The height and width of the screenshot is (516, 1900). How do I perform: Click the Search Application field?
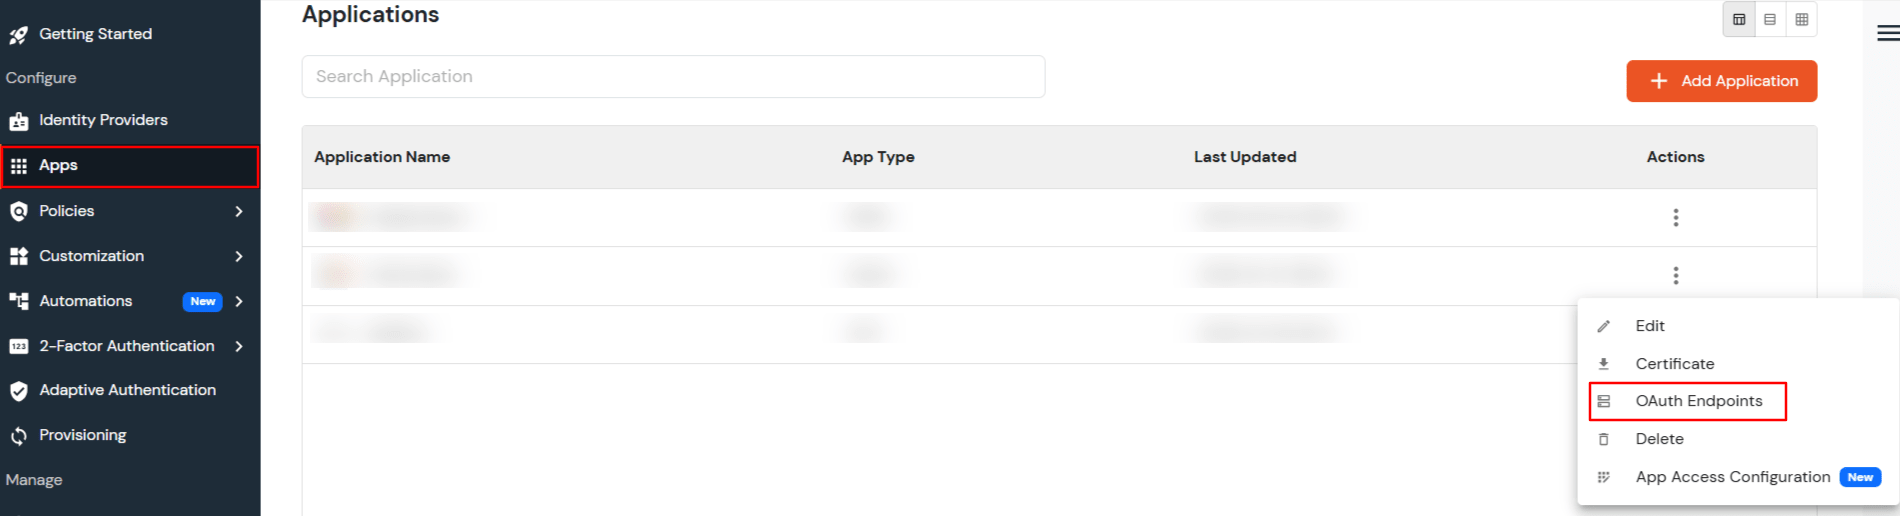pyautogui.click(x=673, y=77)
